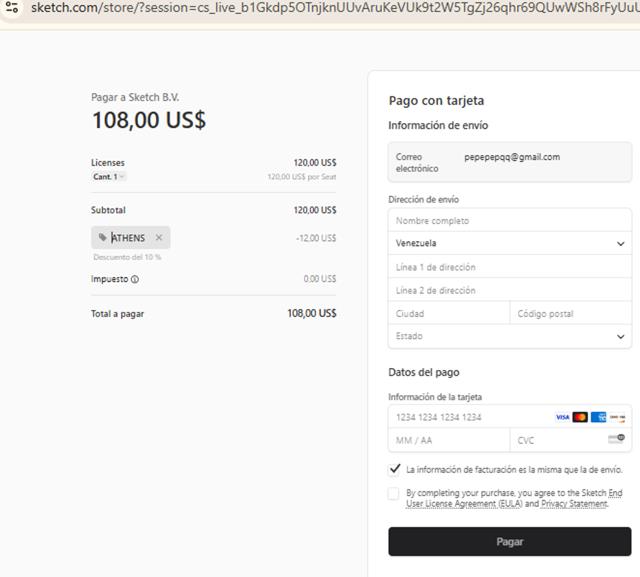The height and width of the screenshot is (577, 640).
Task: Click the CVC field
Action: coord(571,440)
